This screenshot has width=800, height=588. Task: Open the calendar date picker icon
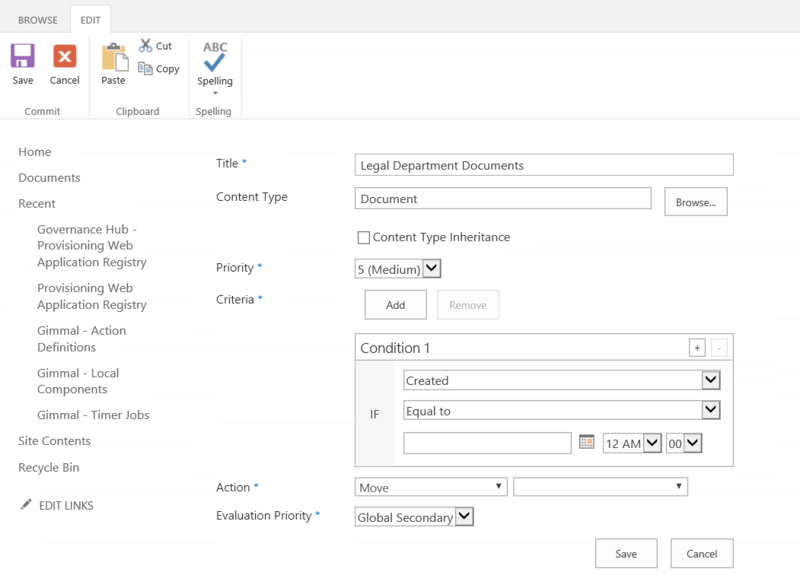pos(587,442)
